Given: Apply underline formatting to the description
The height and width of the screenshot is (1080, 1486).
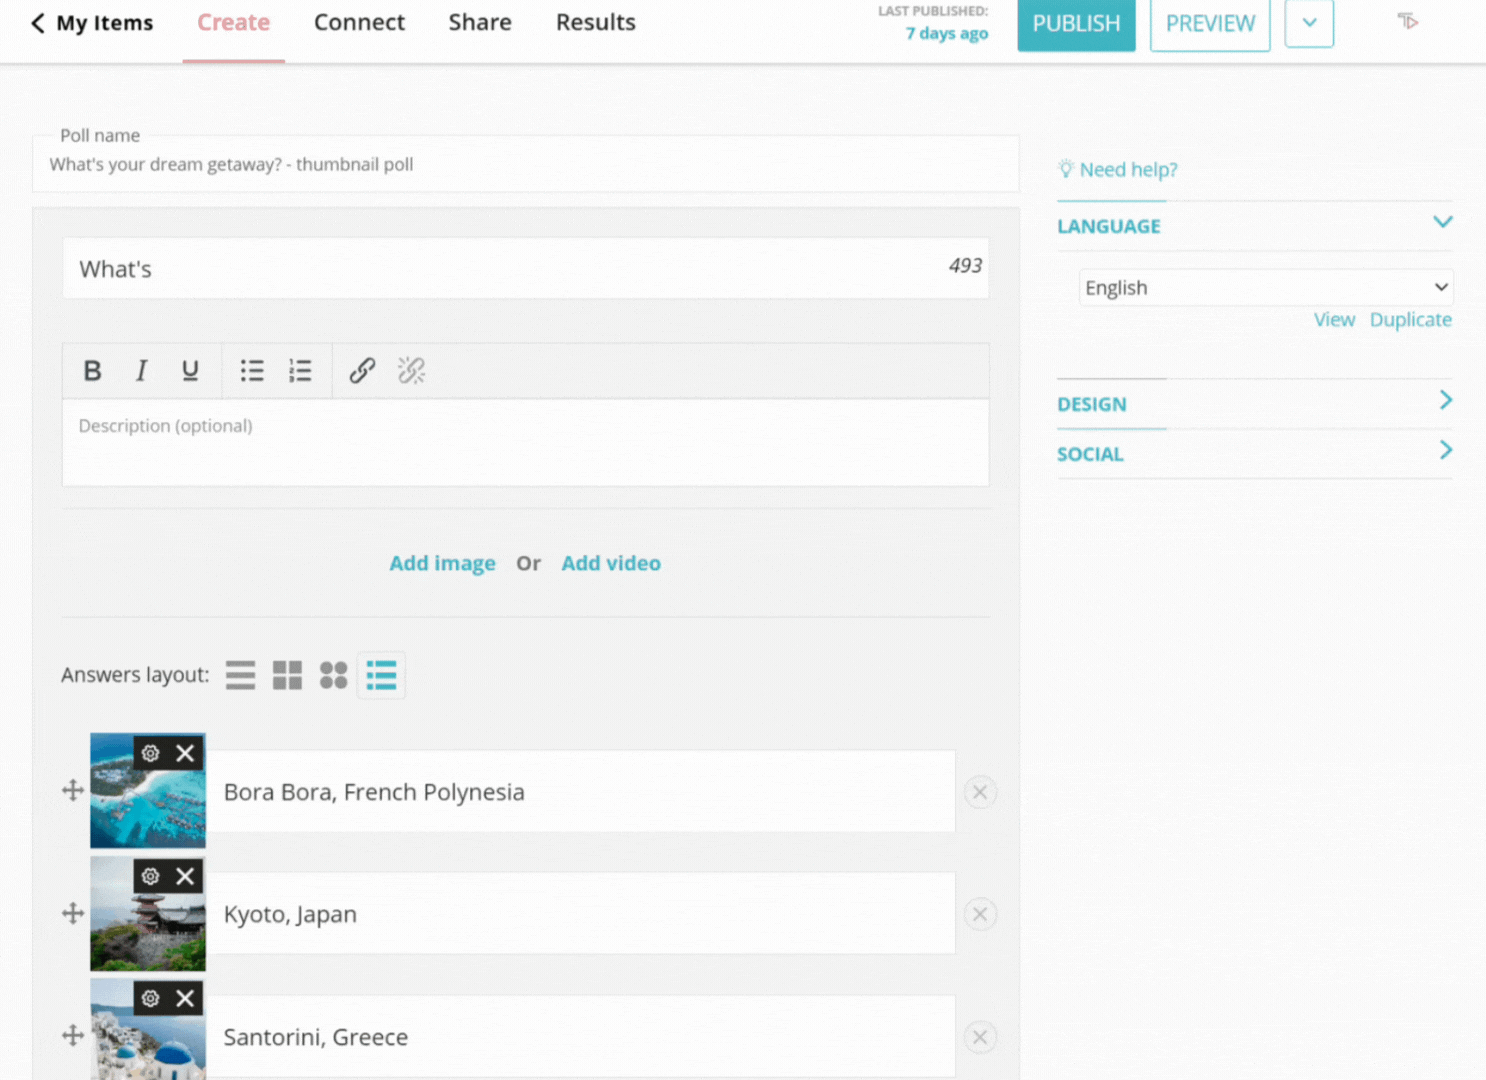Looking at the screenshot, I should (190, 370).
